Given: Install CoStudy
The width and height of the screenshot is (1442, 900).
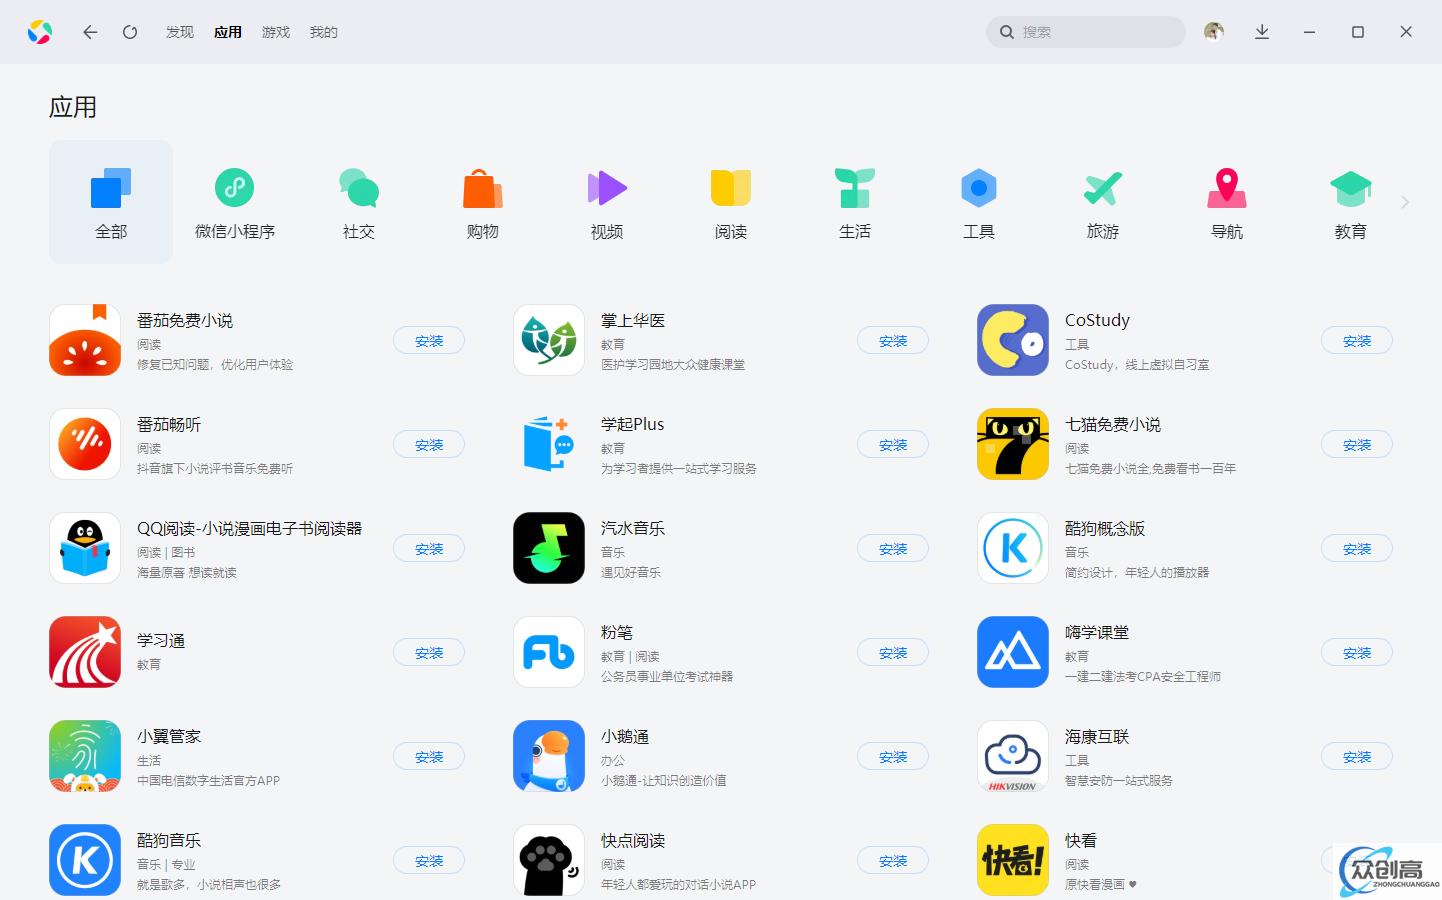Looking at the screenshot, I should [1357, 341].
